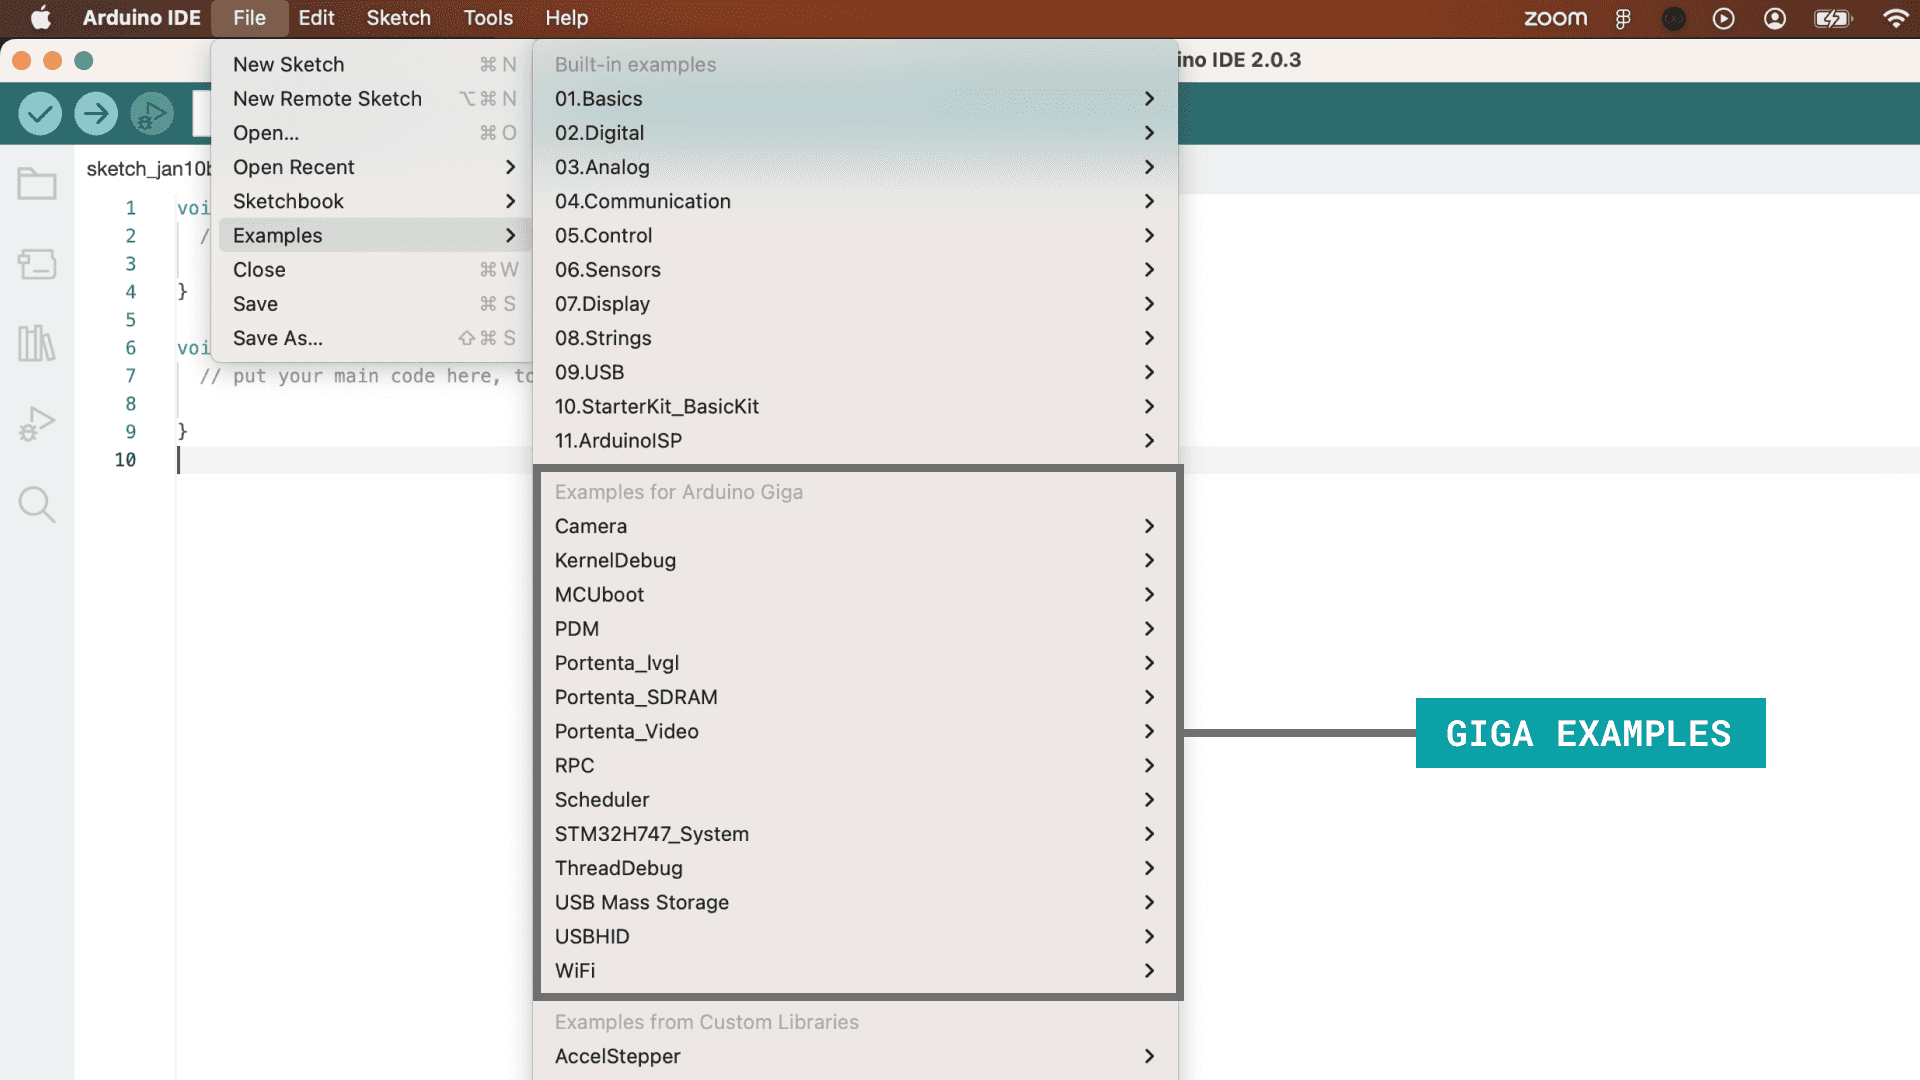Screen dimensions: 1920x1080
Task: Open the Debug sidebar panel icon
Action: point(37,424)
